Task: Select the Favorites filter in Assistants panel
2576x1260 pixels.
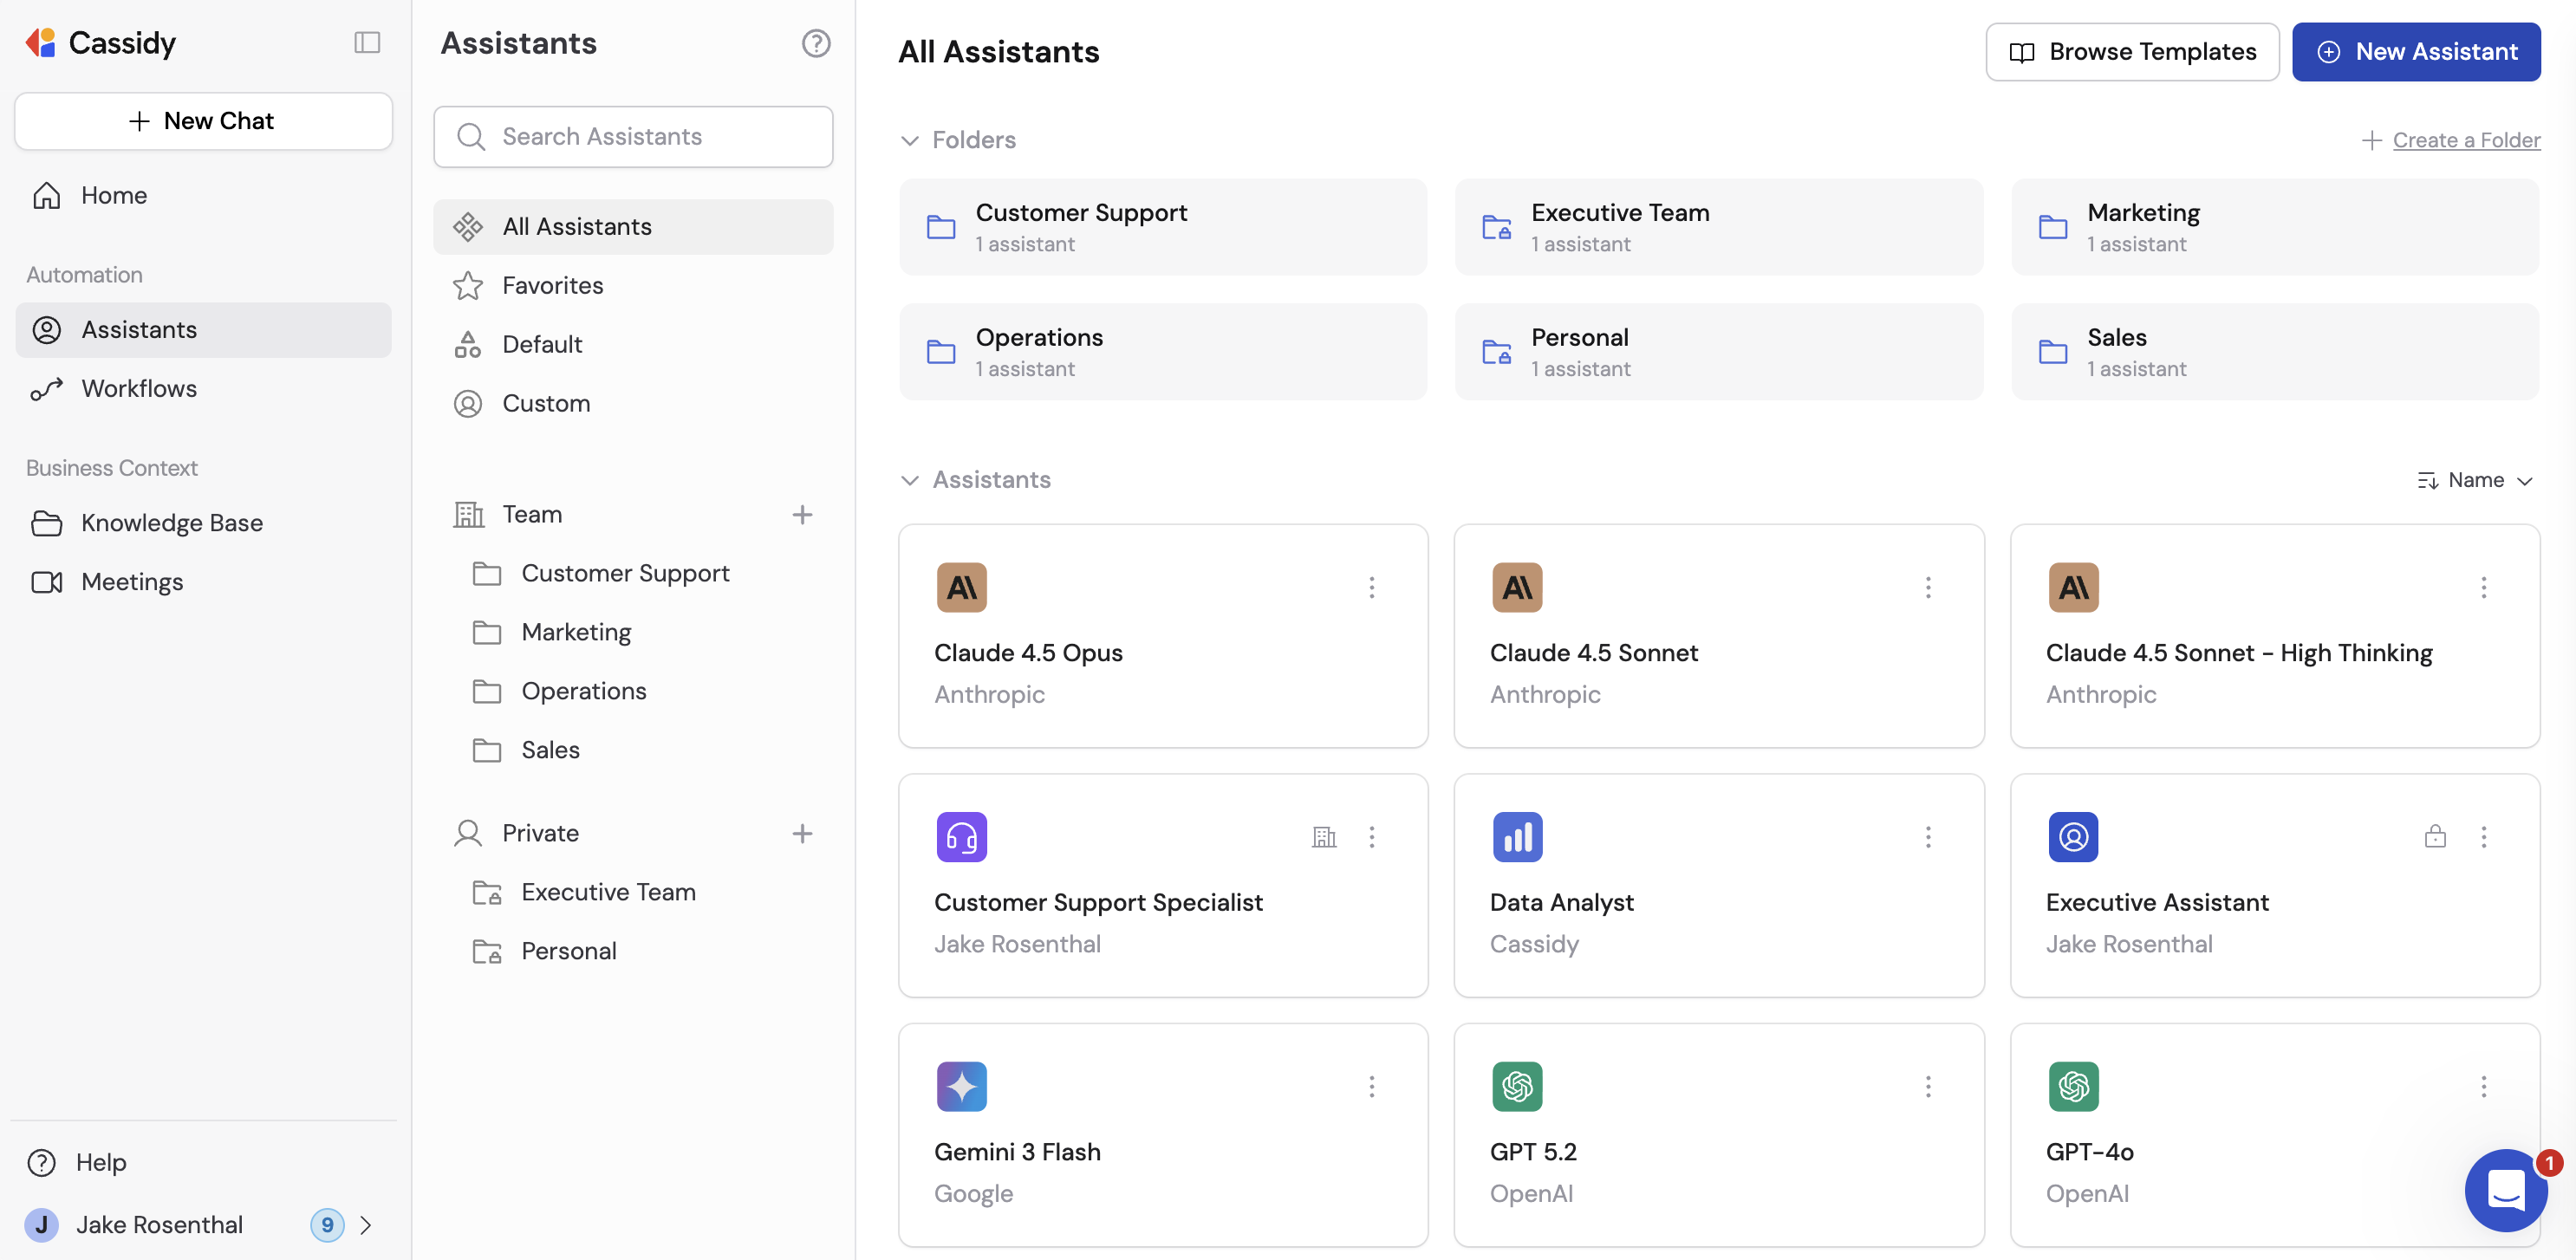Action: point(552,285)
